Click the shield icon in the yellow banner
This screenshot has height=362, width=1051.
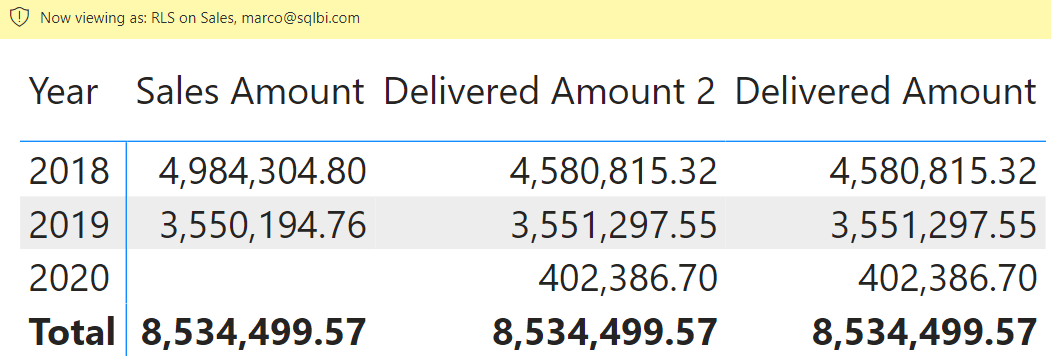pyautogui.click(x=21, y=17)
